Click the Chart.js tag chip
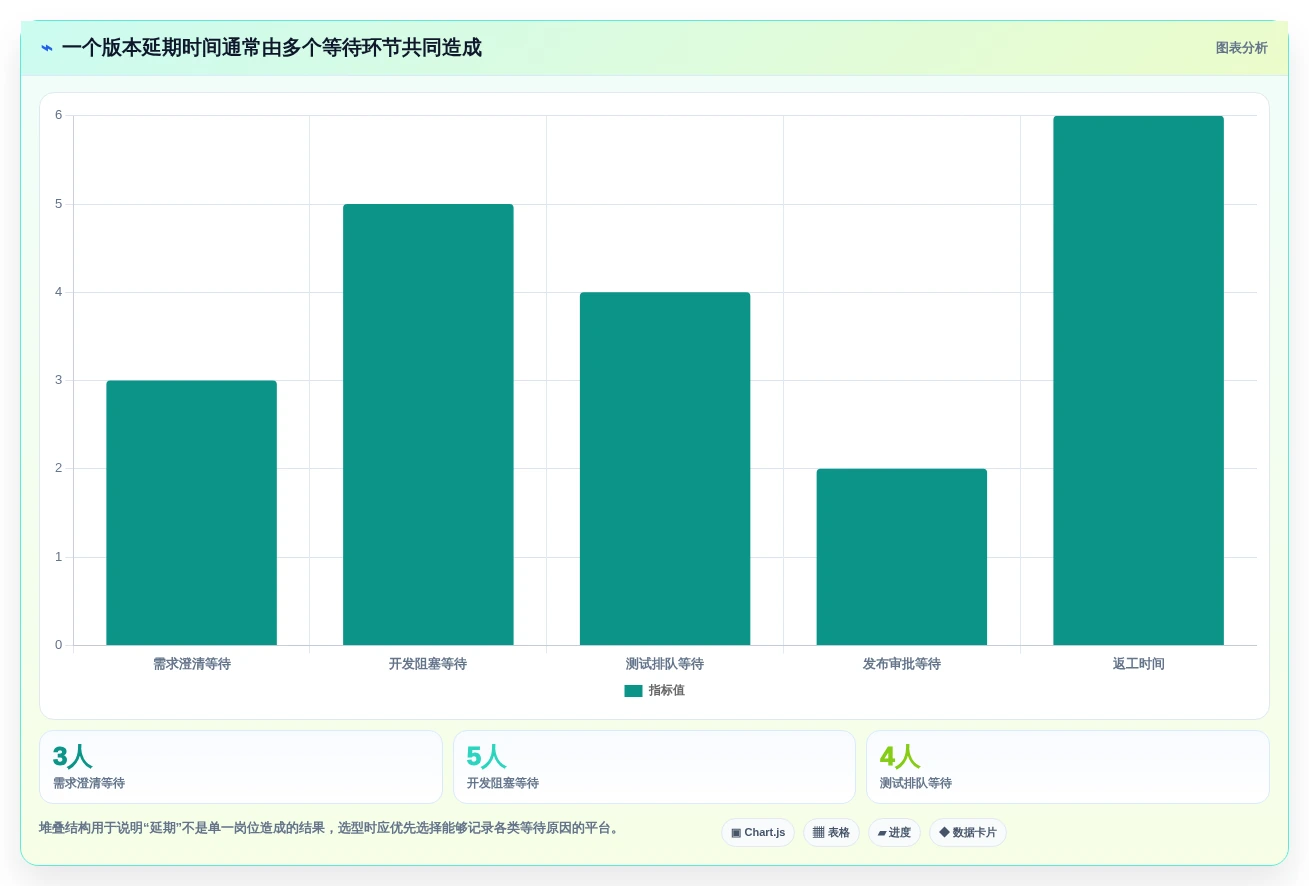Screen dimensions: 1309x886 pyautogui.click(x=758, y=832)
